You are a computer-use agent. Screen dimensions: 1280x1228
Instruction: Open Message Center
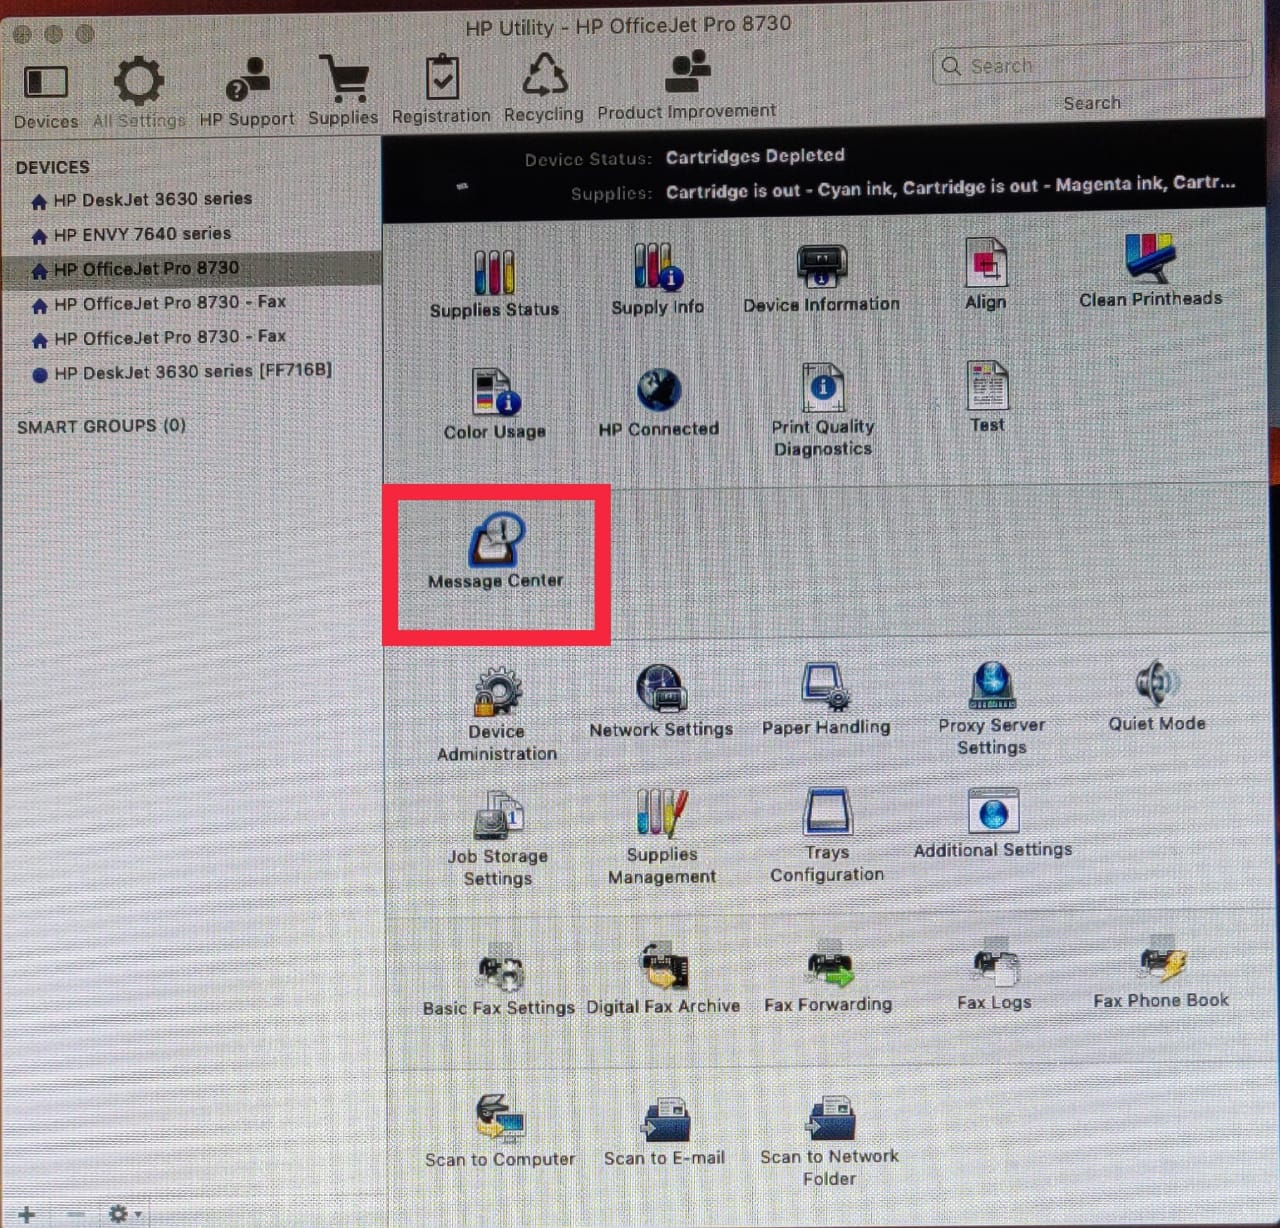(x=495, y=552)
